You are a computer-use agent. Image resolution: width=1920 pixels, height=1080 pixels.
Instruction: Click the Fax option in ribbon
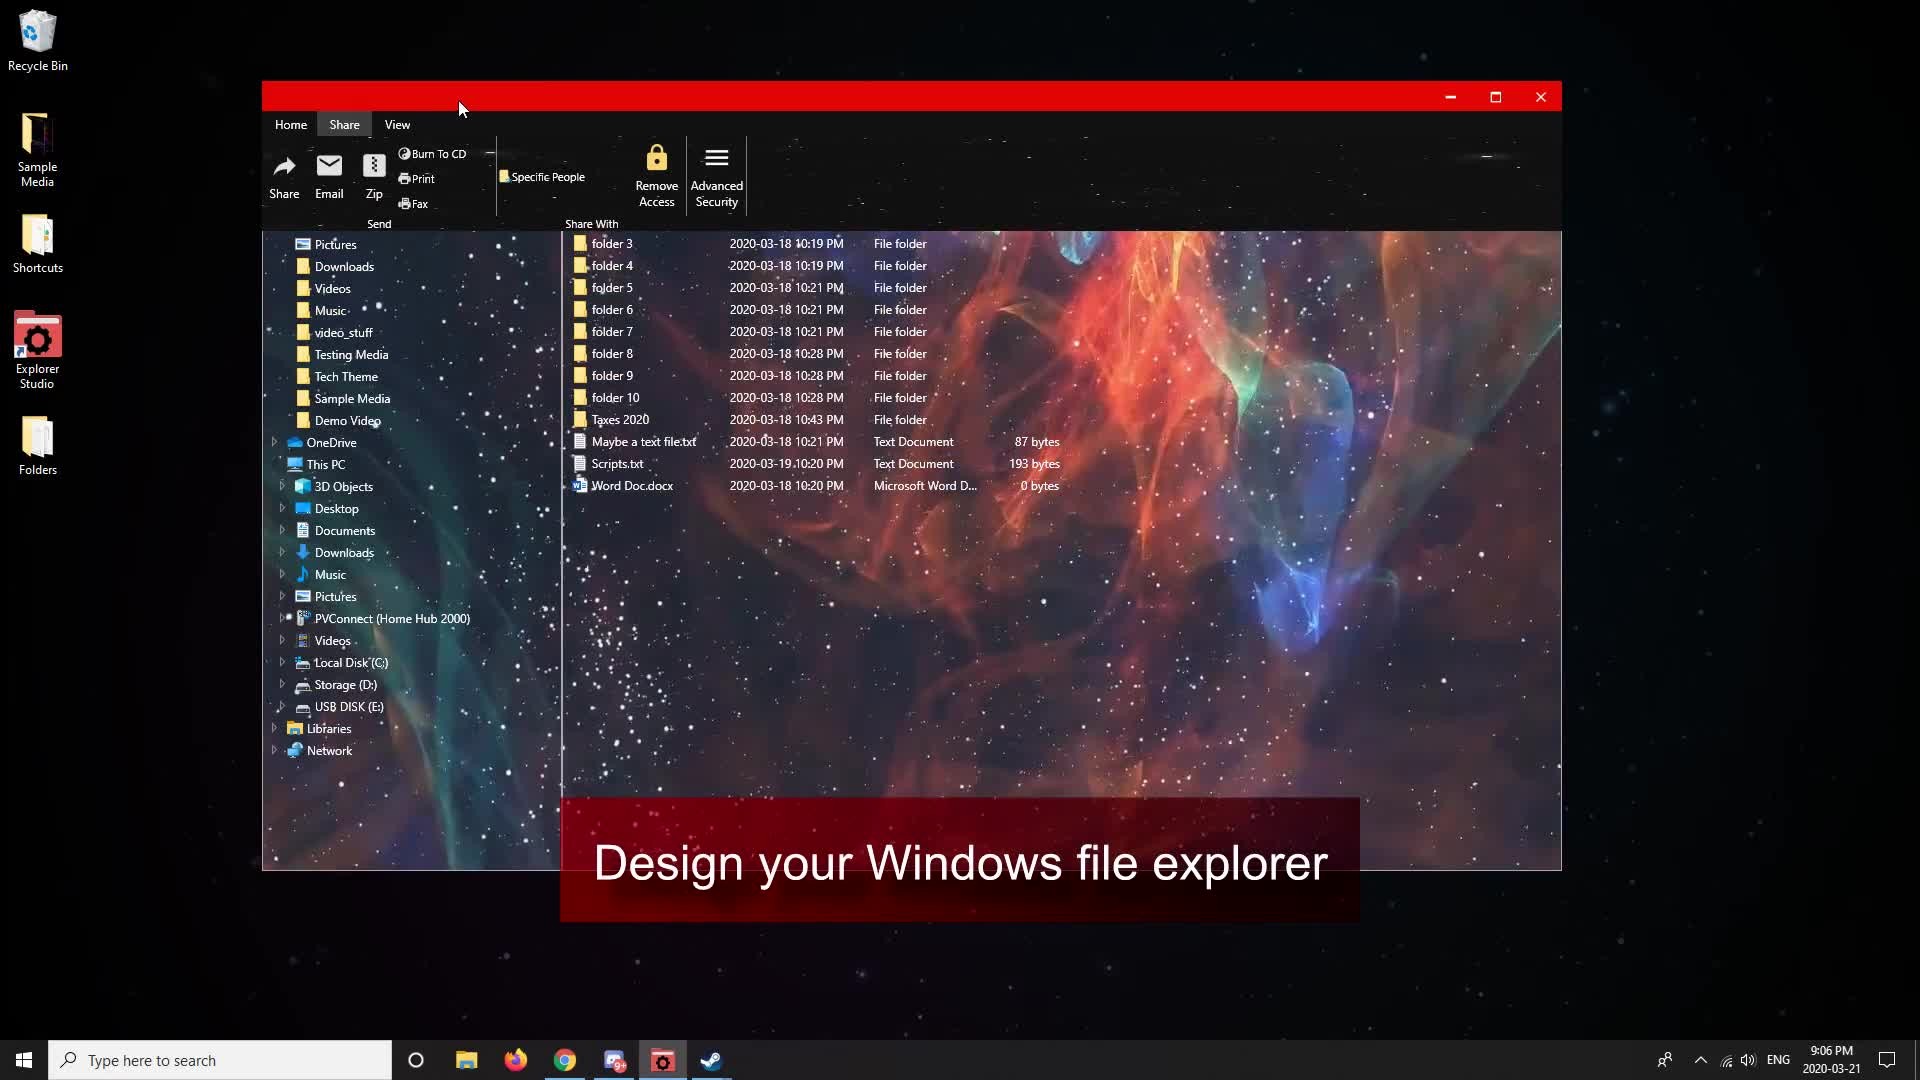[414, 204]
